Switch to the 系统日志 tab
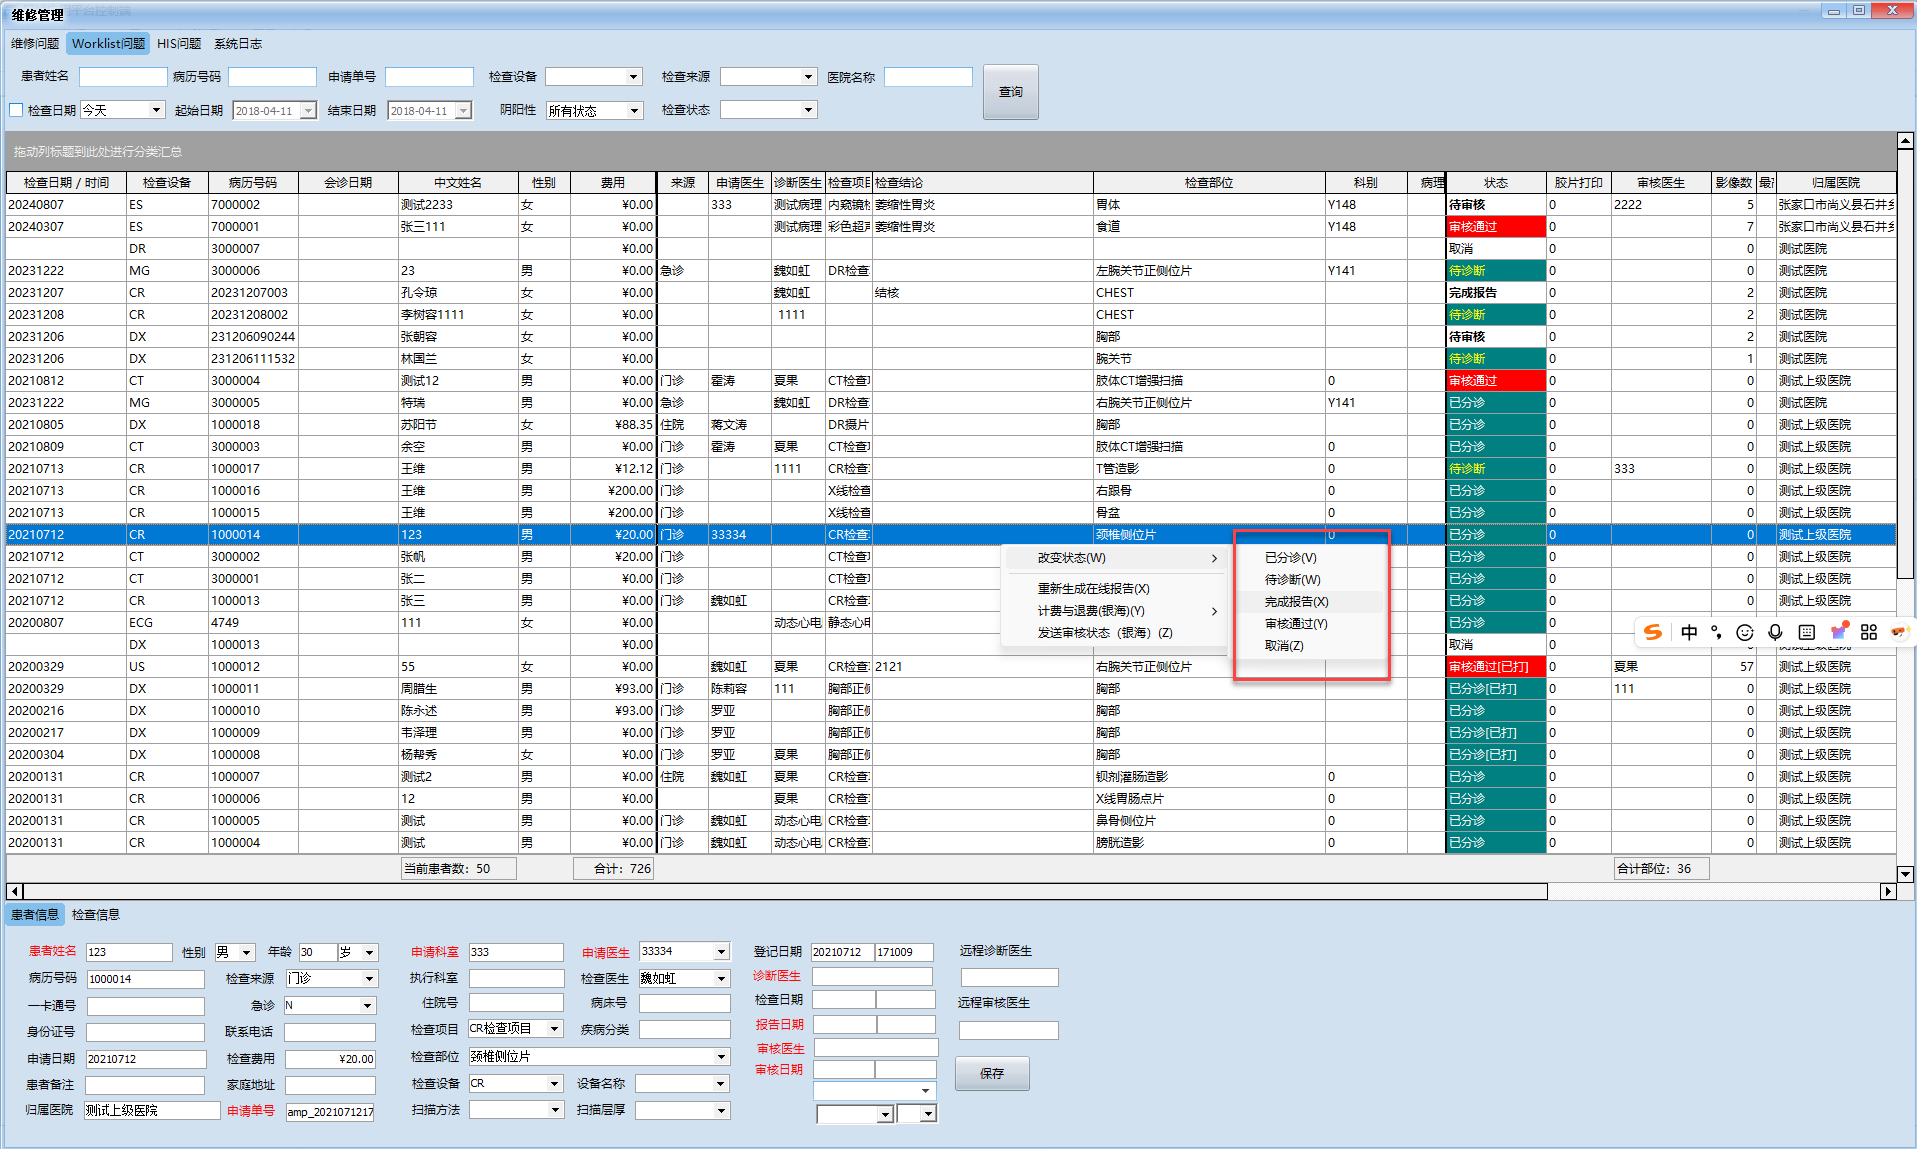1917x1149 pixels. click(x=238, y=44)
